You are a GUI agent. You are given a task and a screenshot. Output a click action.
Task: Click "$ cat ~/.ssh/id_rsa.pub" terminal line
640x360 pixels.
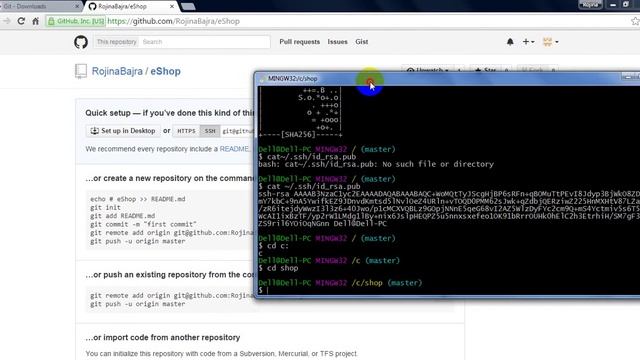[x=309, y=187]
